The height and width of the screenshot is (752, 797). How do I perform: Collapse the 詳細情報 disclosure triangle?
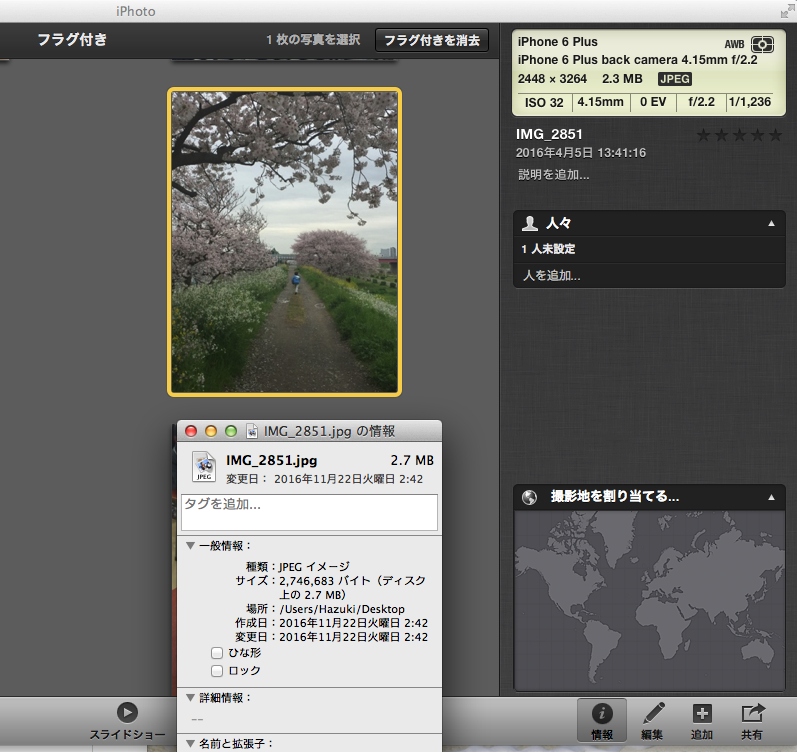[190, 697]
